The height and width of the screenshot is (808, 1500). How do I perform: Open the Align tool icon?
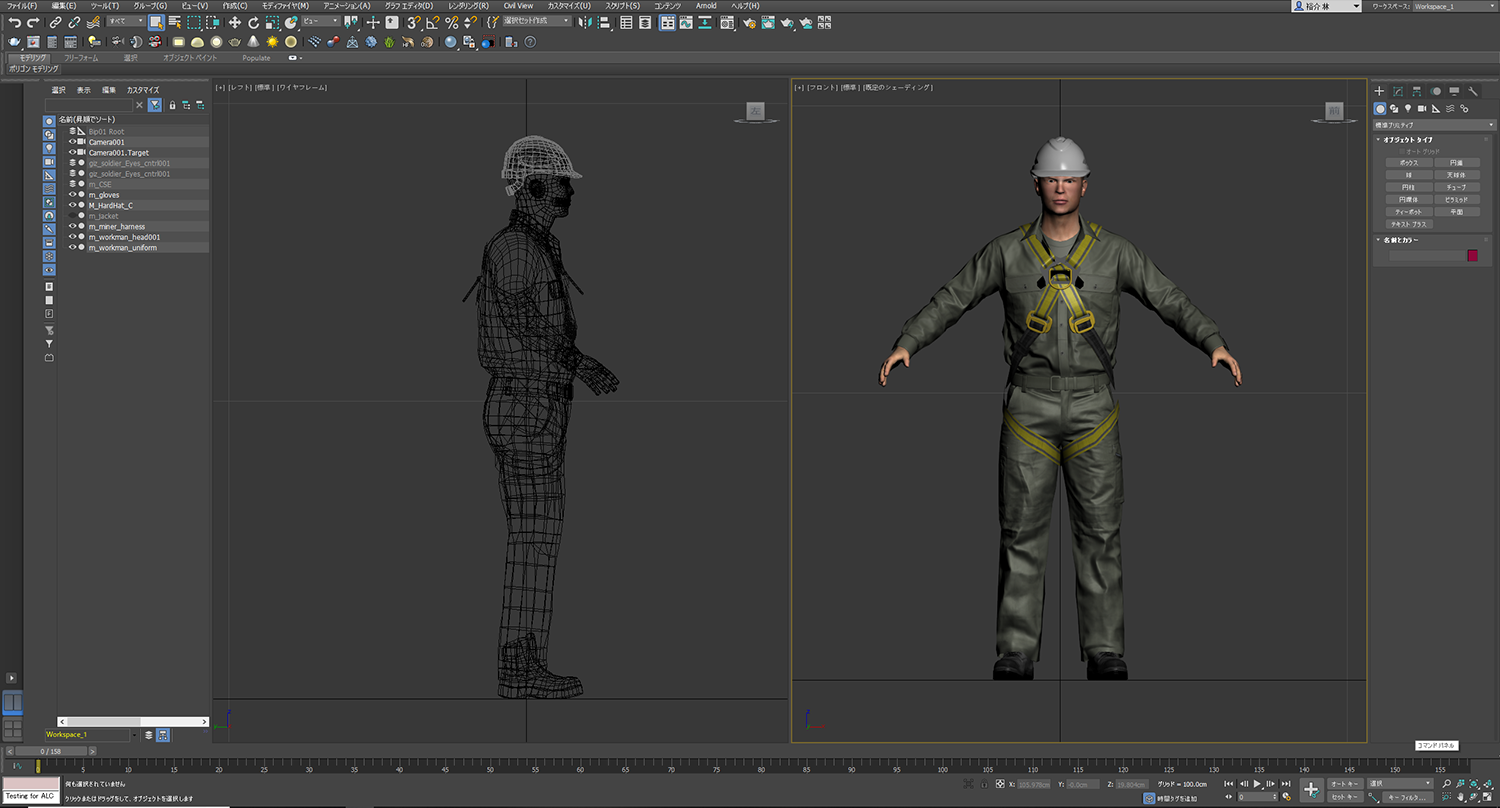[603, 22]
